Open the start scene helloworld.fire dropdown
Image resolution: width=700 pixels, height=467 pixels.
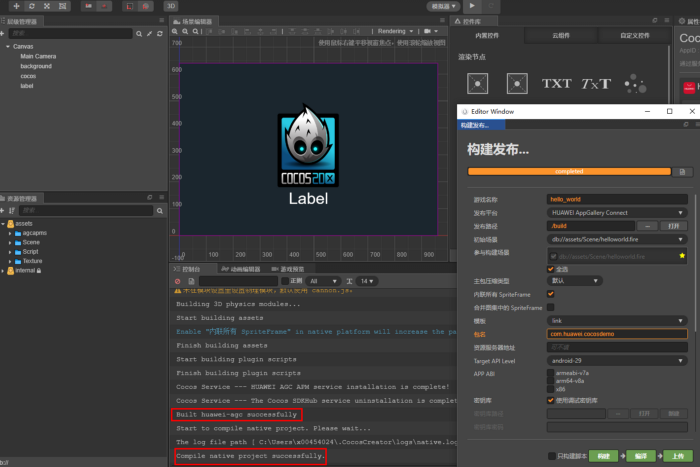pos(617,239)
